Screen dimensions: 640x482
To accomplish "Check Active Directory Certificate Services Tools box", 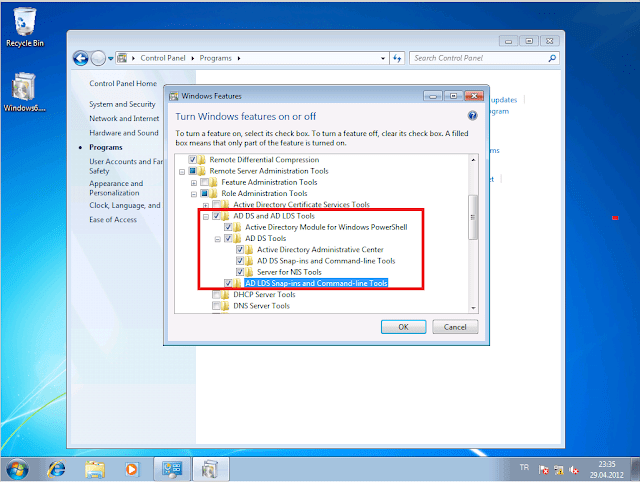I will point(217,204).
